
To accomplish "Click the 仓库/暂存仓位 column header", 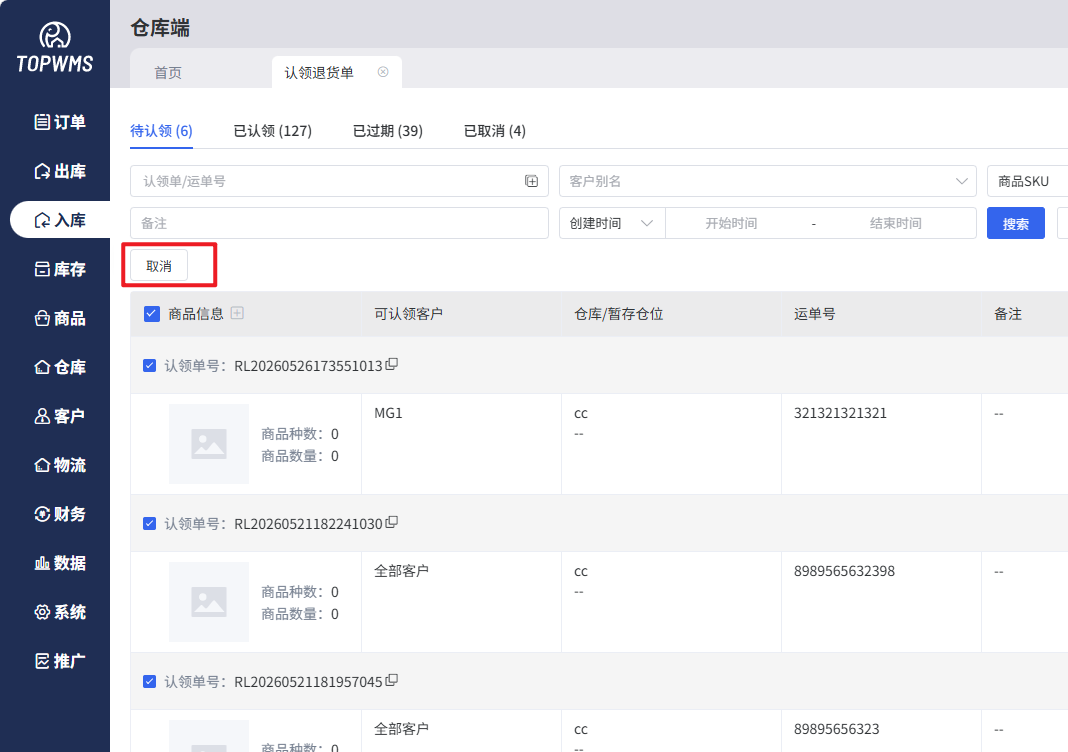I will pos(618,314).
